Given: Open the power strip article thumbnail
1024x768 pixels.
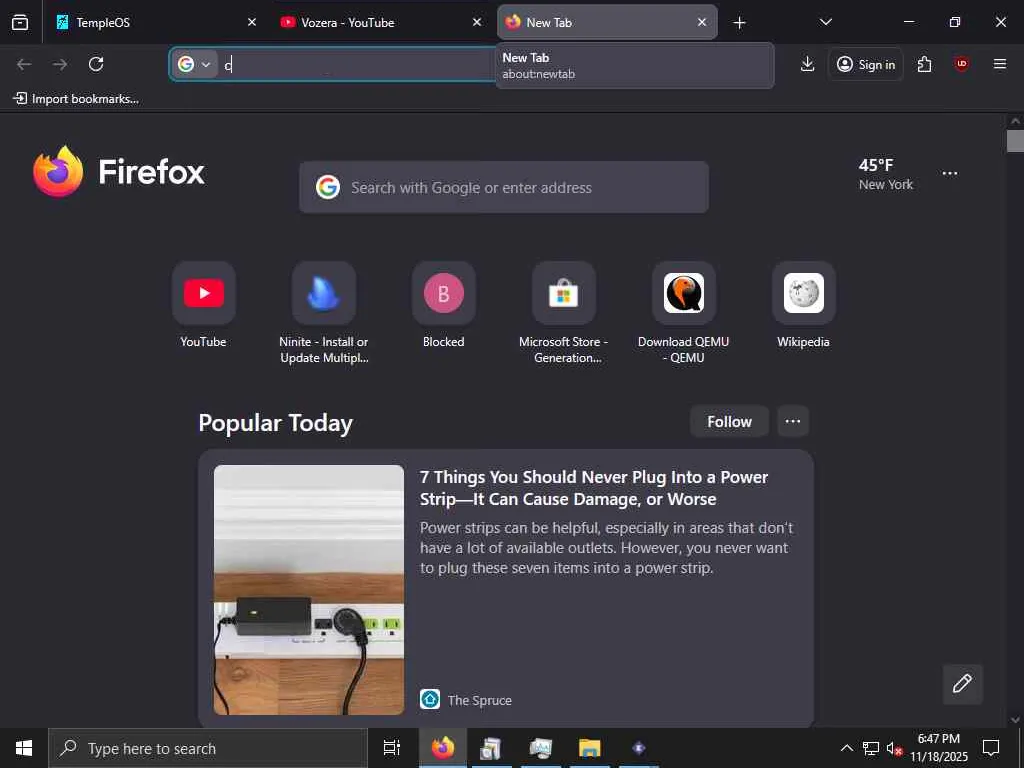Looking at the screenshot, I should click(309, 590).
